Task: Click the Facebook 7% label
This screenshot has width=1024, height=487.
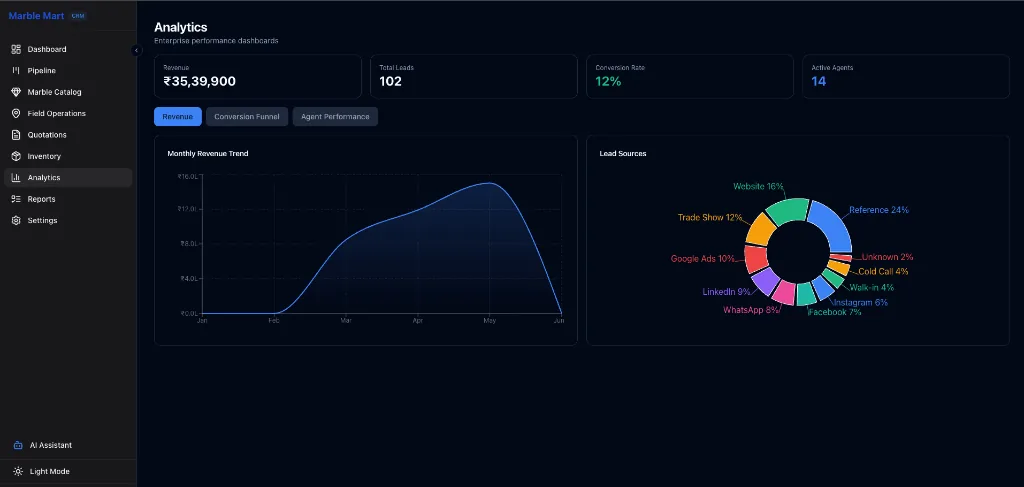Action: [x=835, y=312]
